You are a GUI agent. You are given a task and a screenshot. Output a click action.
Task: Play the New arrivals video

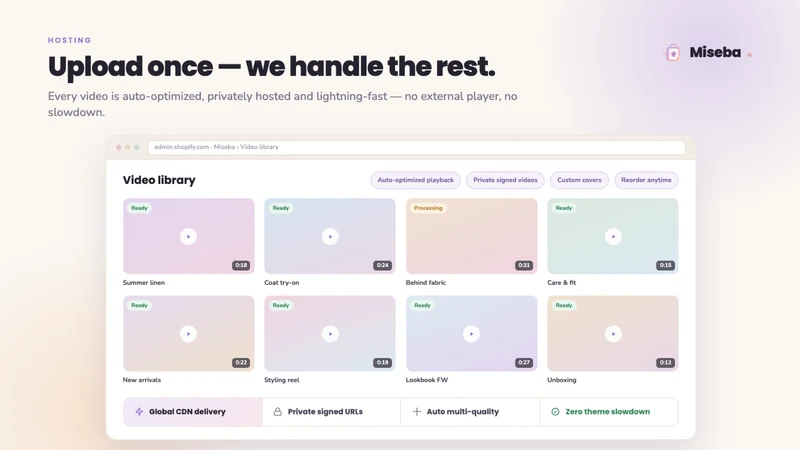[x=188, y=334]
